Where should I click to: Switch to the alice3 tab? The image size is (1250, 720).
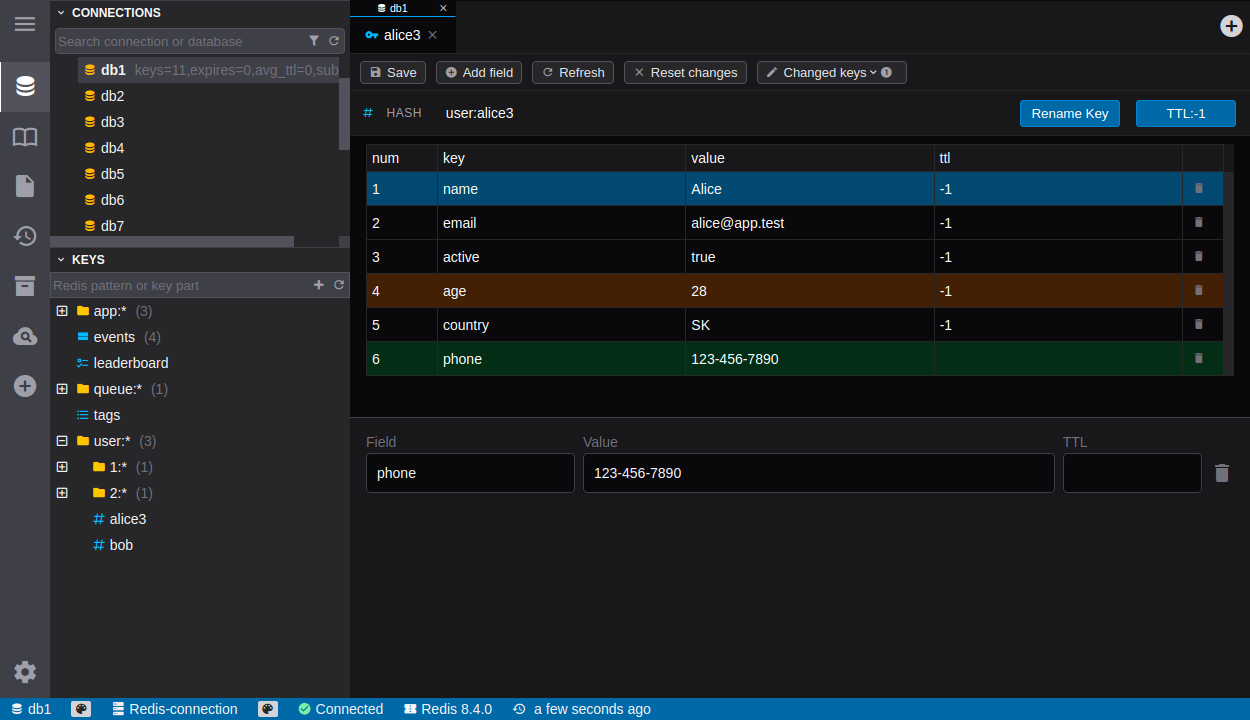pyautogui.click(x=401, y=35)
